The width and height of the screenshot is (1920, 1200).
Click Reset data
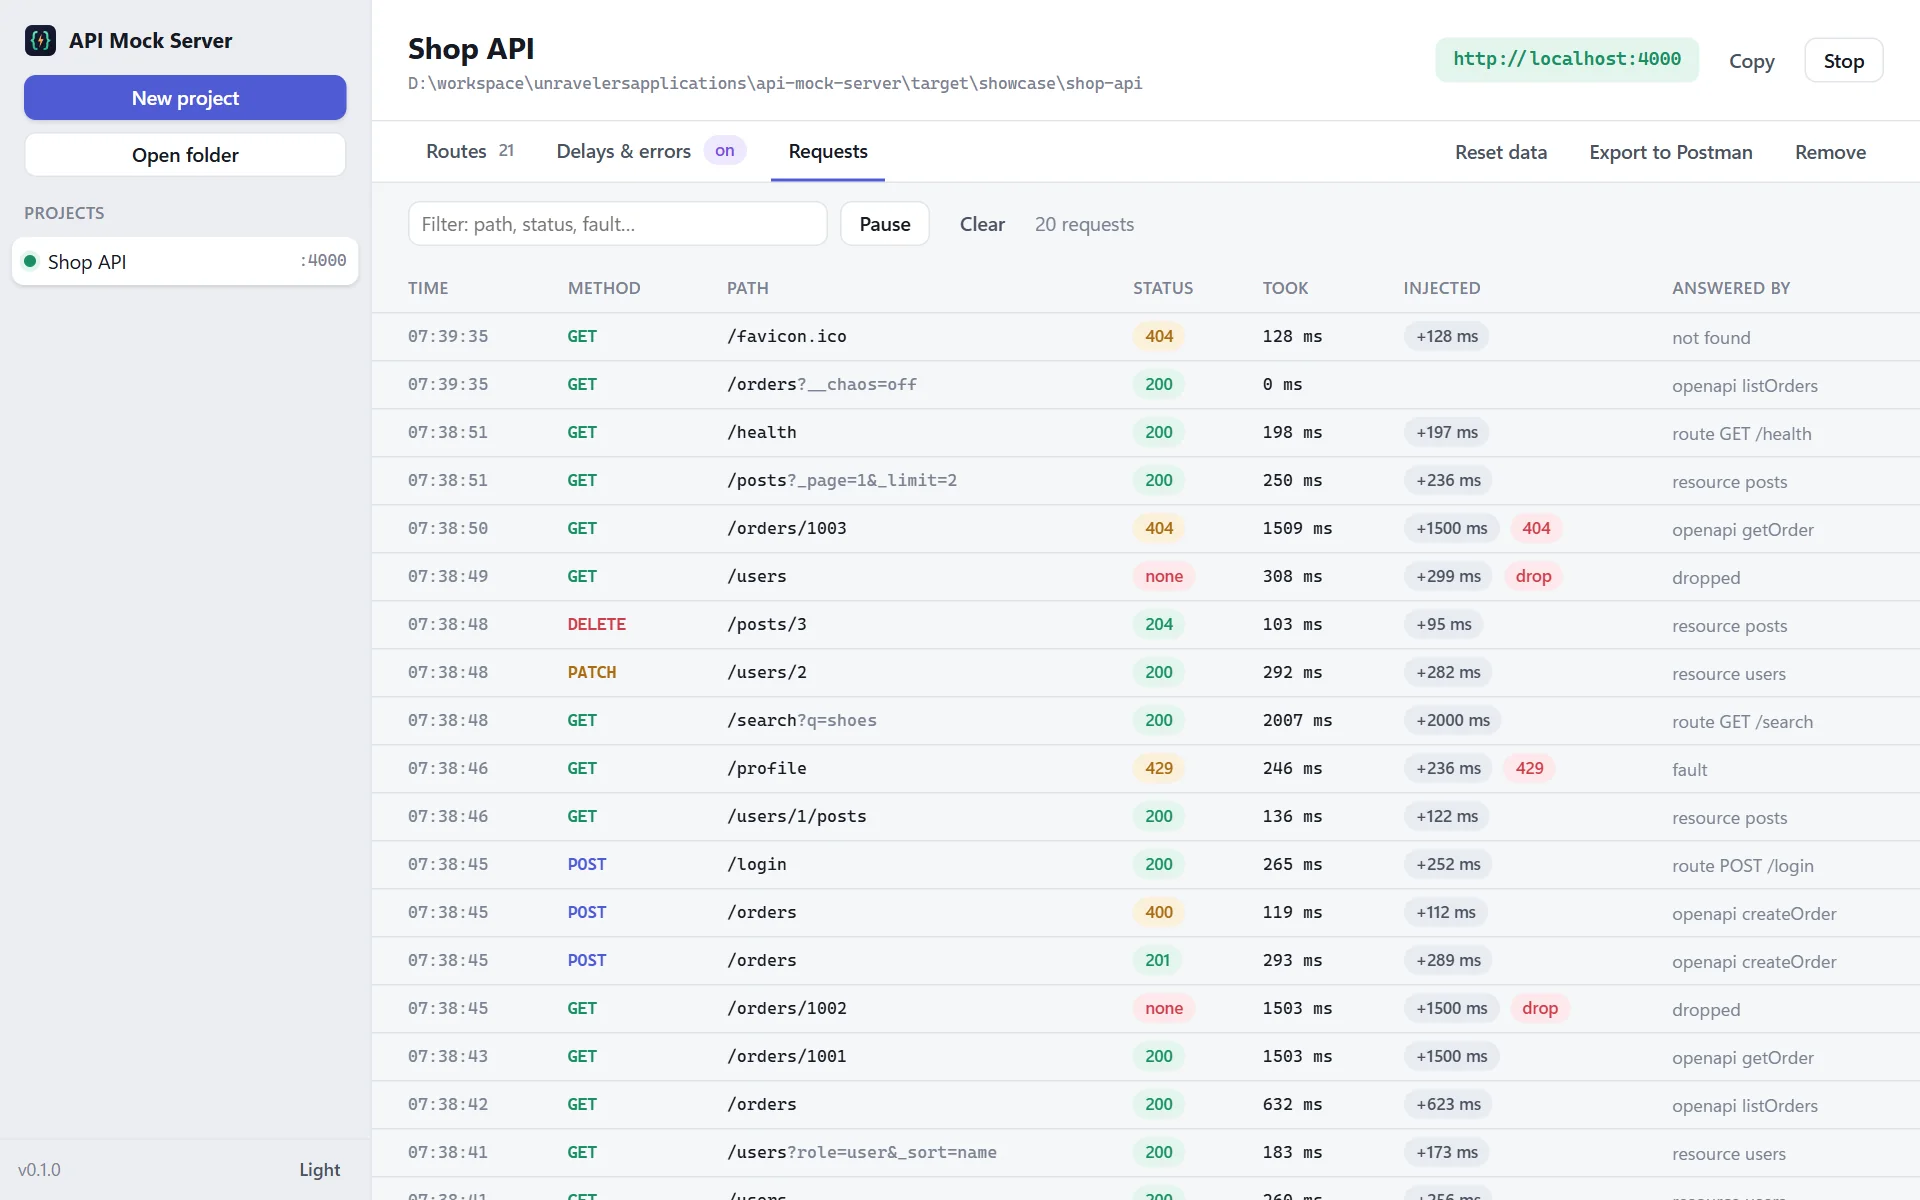coord(1500,152)
